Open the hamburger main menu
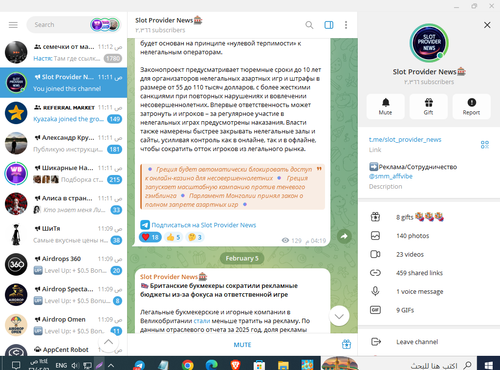Screen dimensions: 500x370 [x=13, y=25]
